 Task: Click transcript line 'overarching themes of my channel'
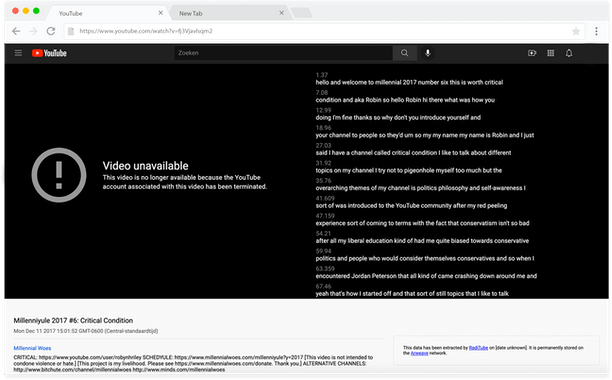coord(420,188)
